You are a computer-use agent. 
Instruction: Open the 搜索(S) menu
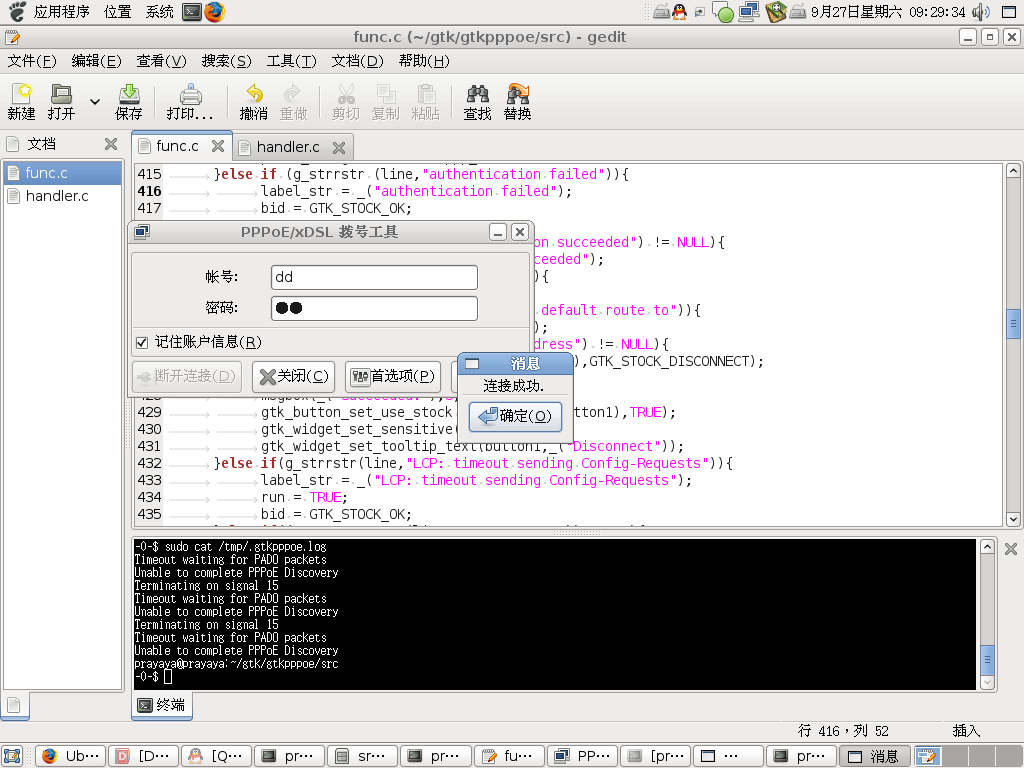point(227,61)
